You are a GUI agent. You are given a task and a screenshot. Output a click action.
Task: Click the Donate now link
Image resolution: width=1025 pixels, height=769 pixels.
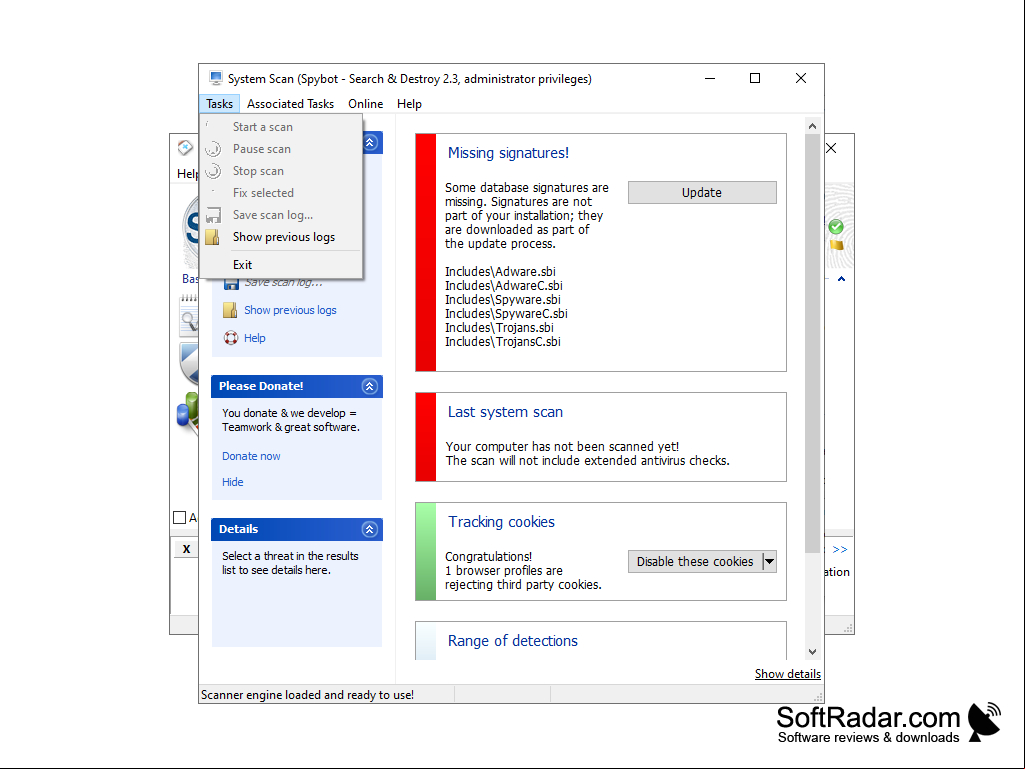[x=251, y=456]
